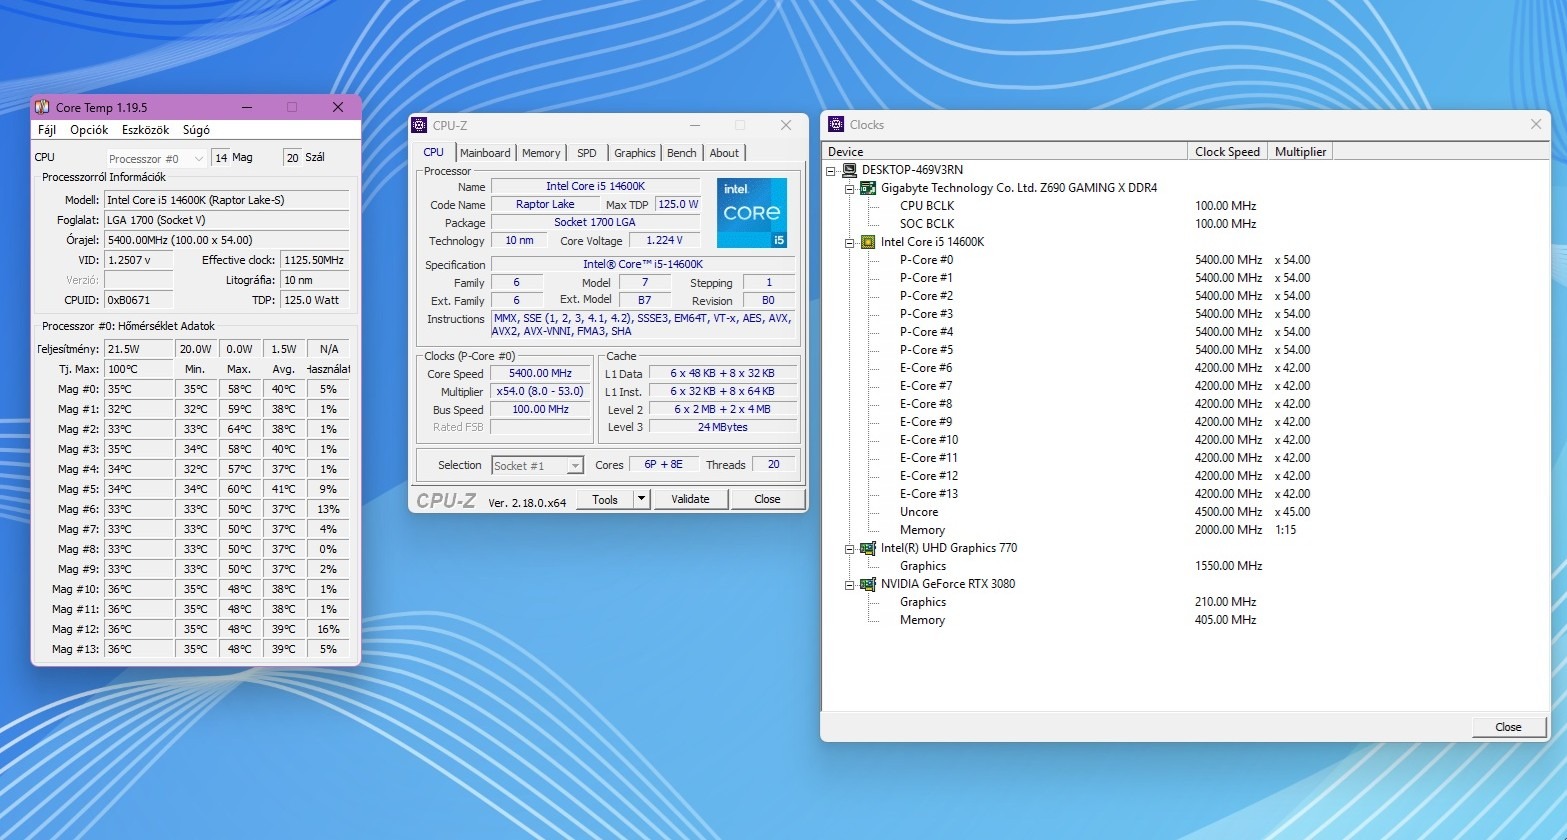Collapse the Intel Core i5 14600K node
Viewport: 1567px width, 840px height.
tap(850, 242)
